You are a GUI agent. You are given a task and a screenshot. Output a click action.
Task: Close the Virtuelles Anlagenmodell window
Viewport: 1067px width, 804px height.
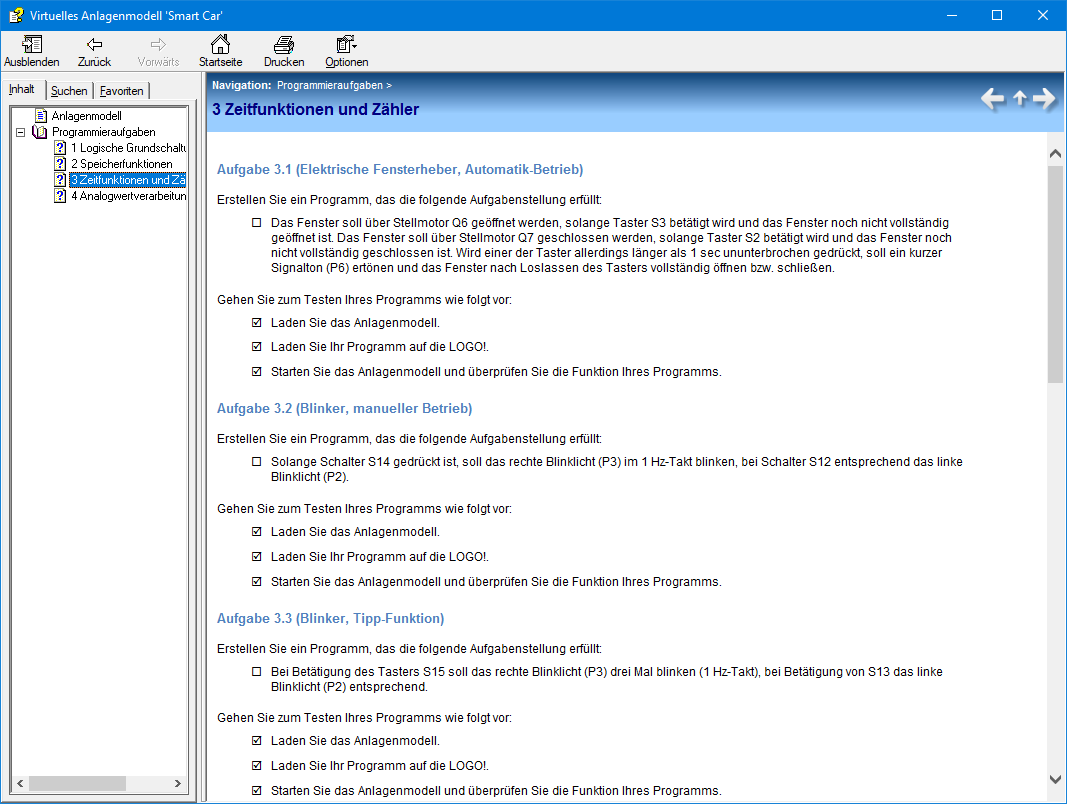pyautogui.click(x=1043, y=15)
